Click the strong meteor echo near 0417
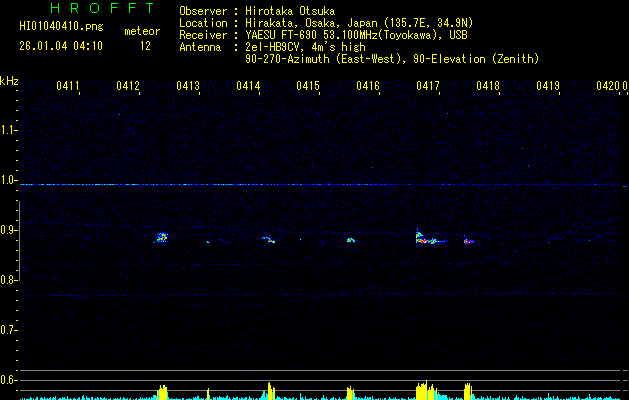This screenshot has height=400, width=629. pyautogui.click(x=423, y=239)
